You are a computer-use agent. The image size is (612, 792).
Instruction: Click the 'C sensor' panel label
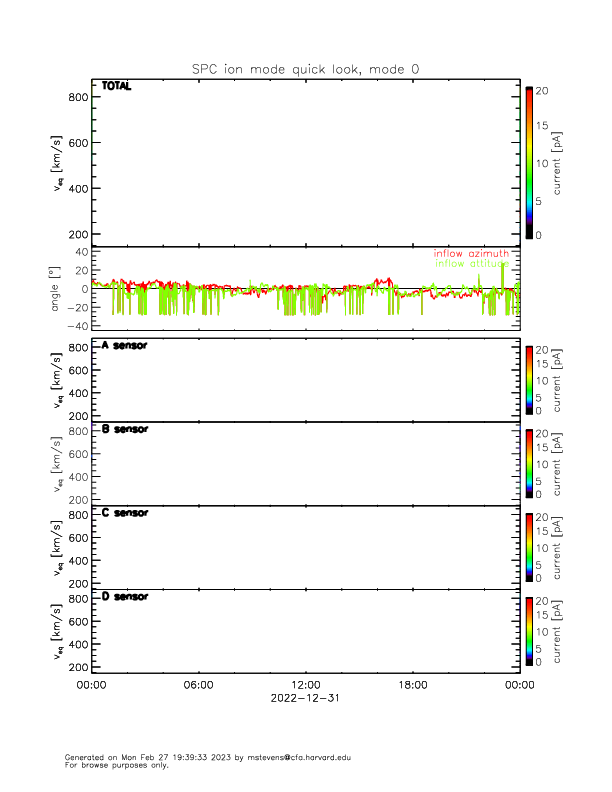click(x=124, y=513)
